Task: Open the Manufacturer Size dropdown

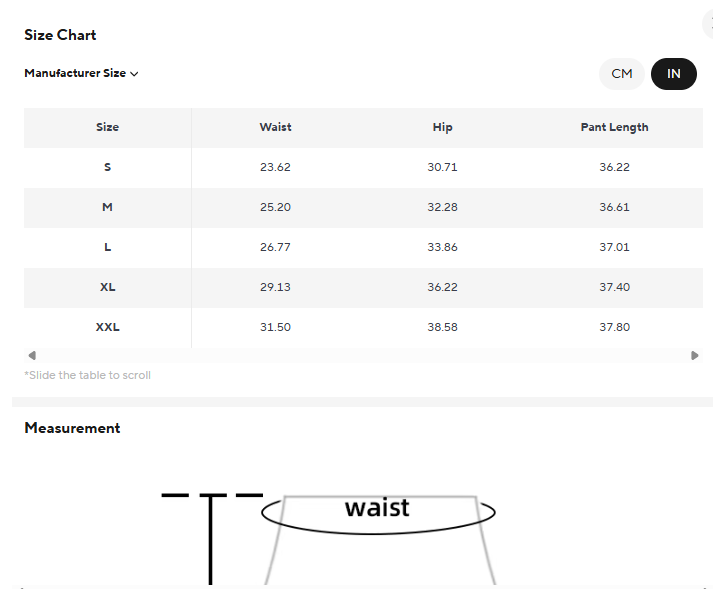Action: (81, 73)
